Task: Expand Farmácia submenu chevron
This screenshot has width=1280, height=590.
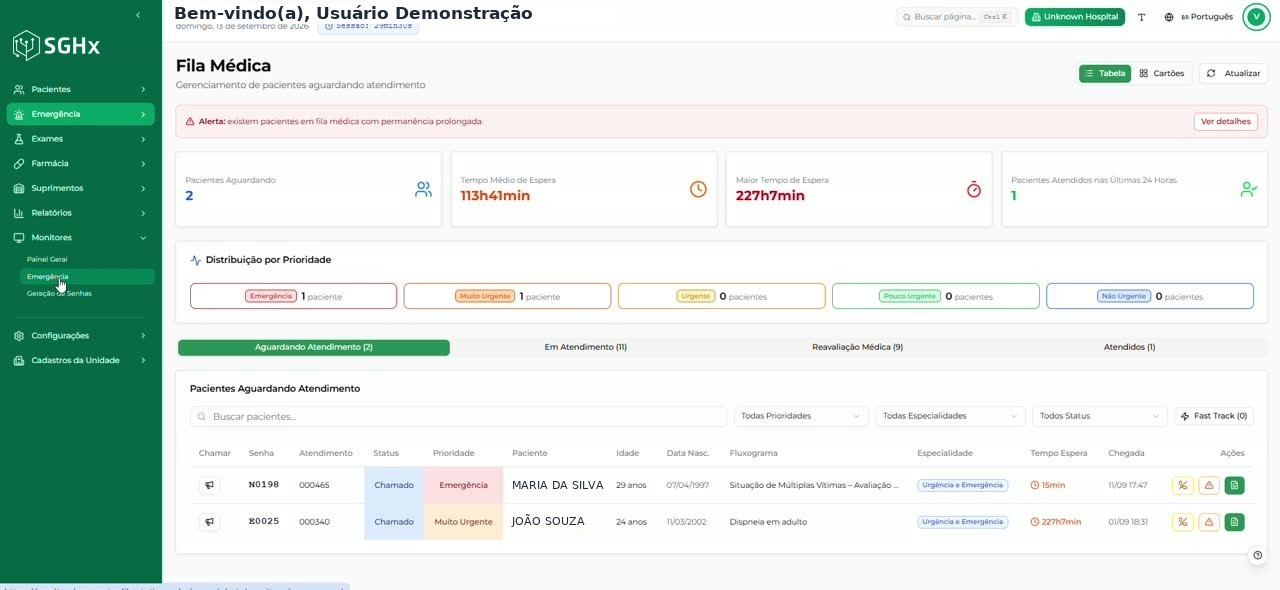Action: [143, 163]
